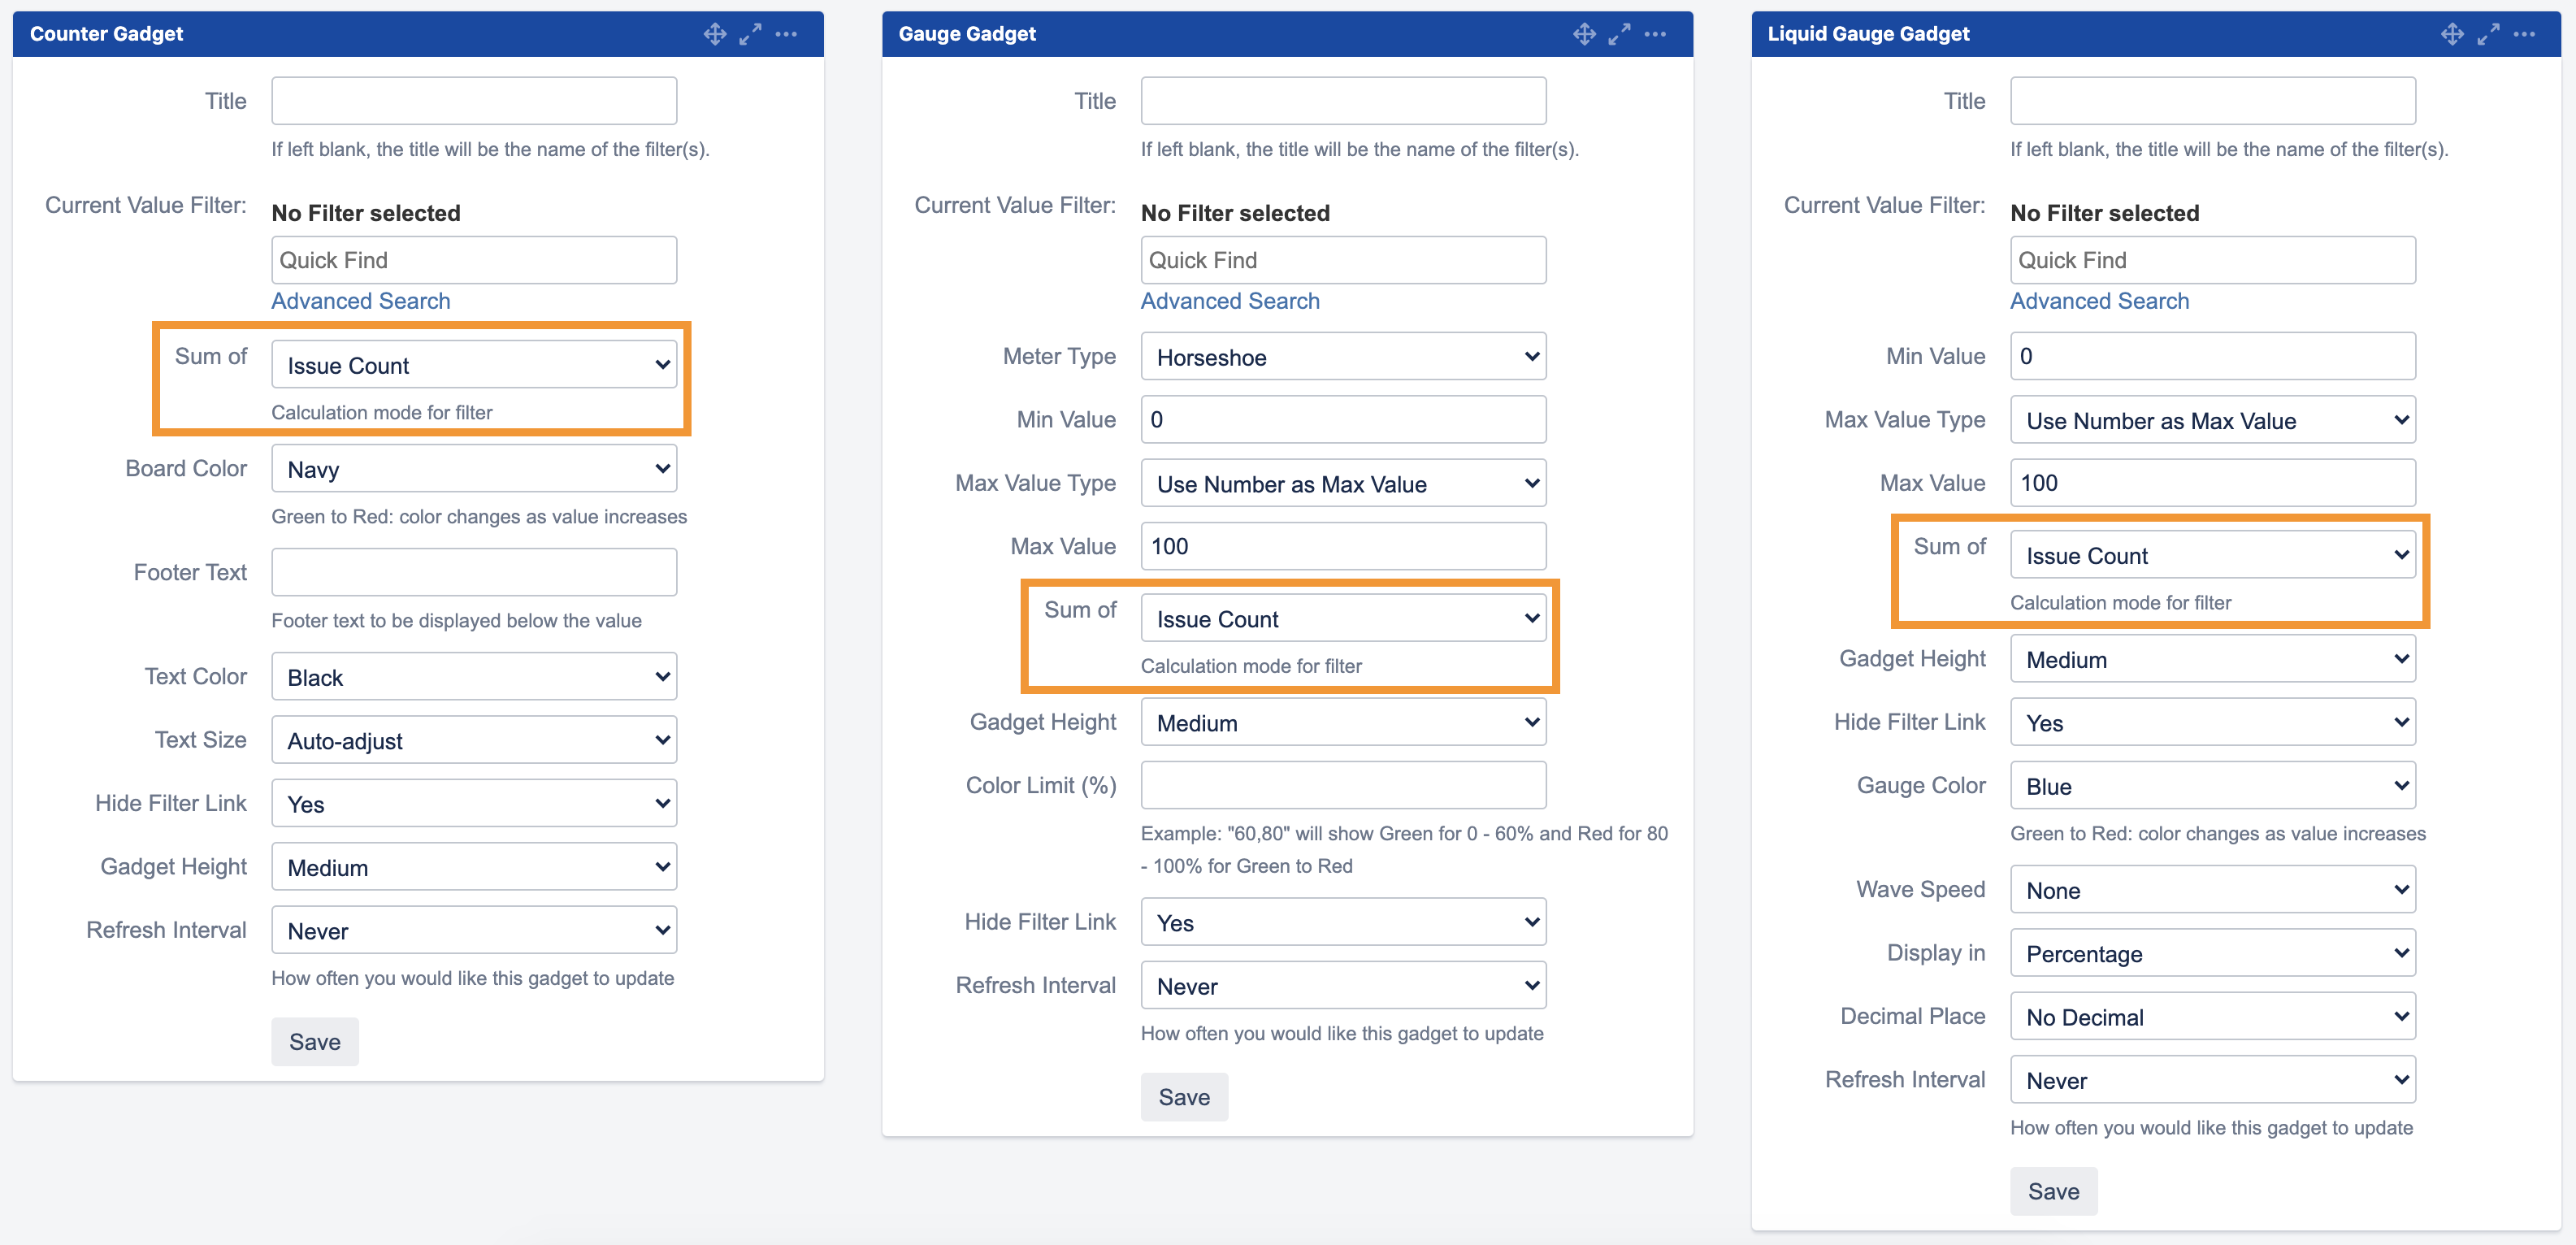Open Liquid Gauge Gadget more options menu
Image resolution: width=2576 pixels, height=1245 pixels.
pos(2524,34)
